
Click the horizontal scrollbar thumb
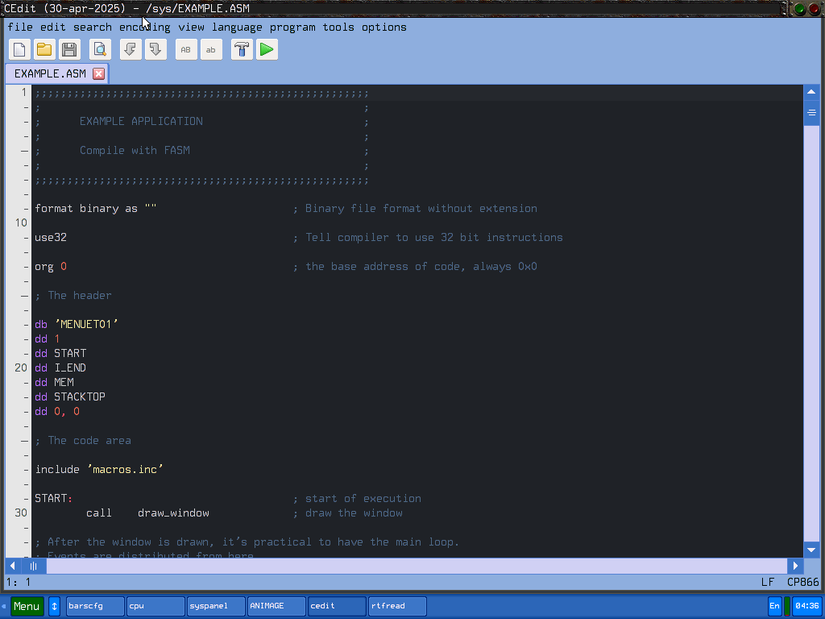[33, 566]
